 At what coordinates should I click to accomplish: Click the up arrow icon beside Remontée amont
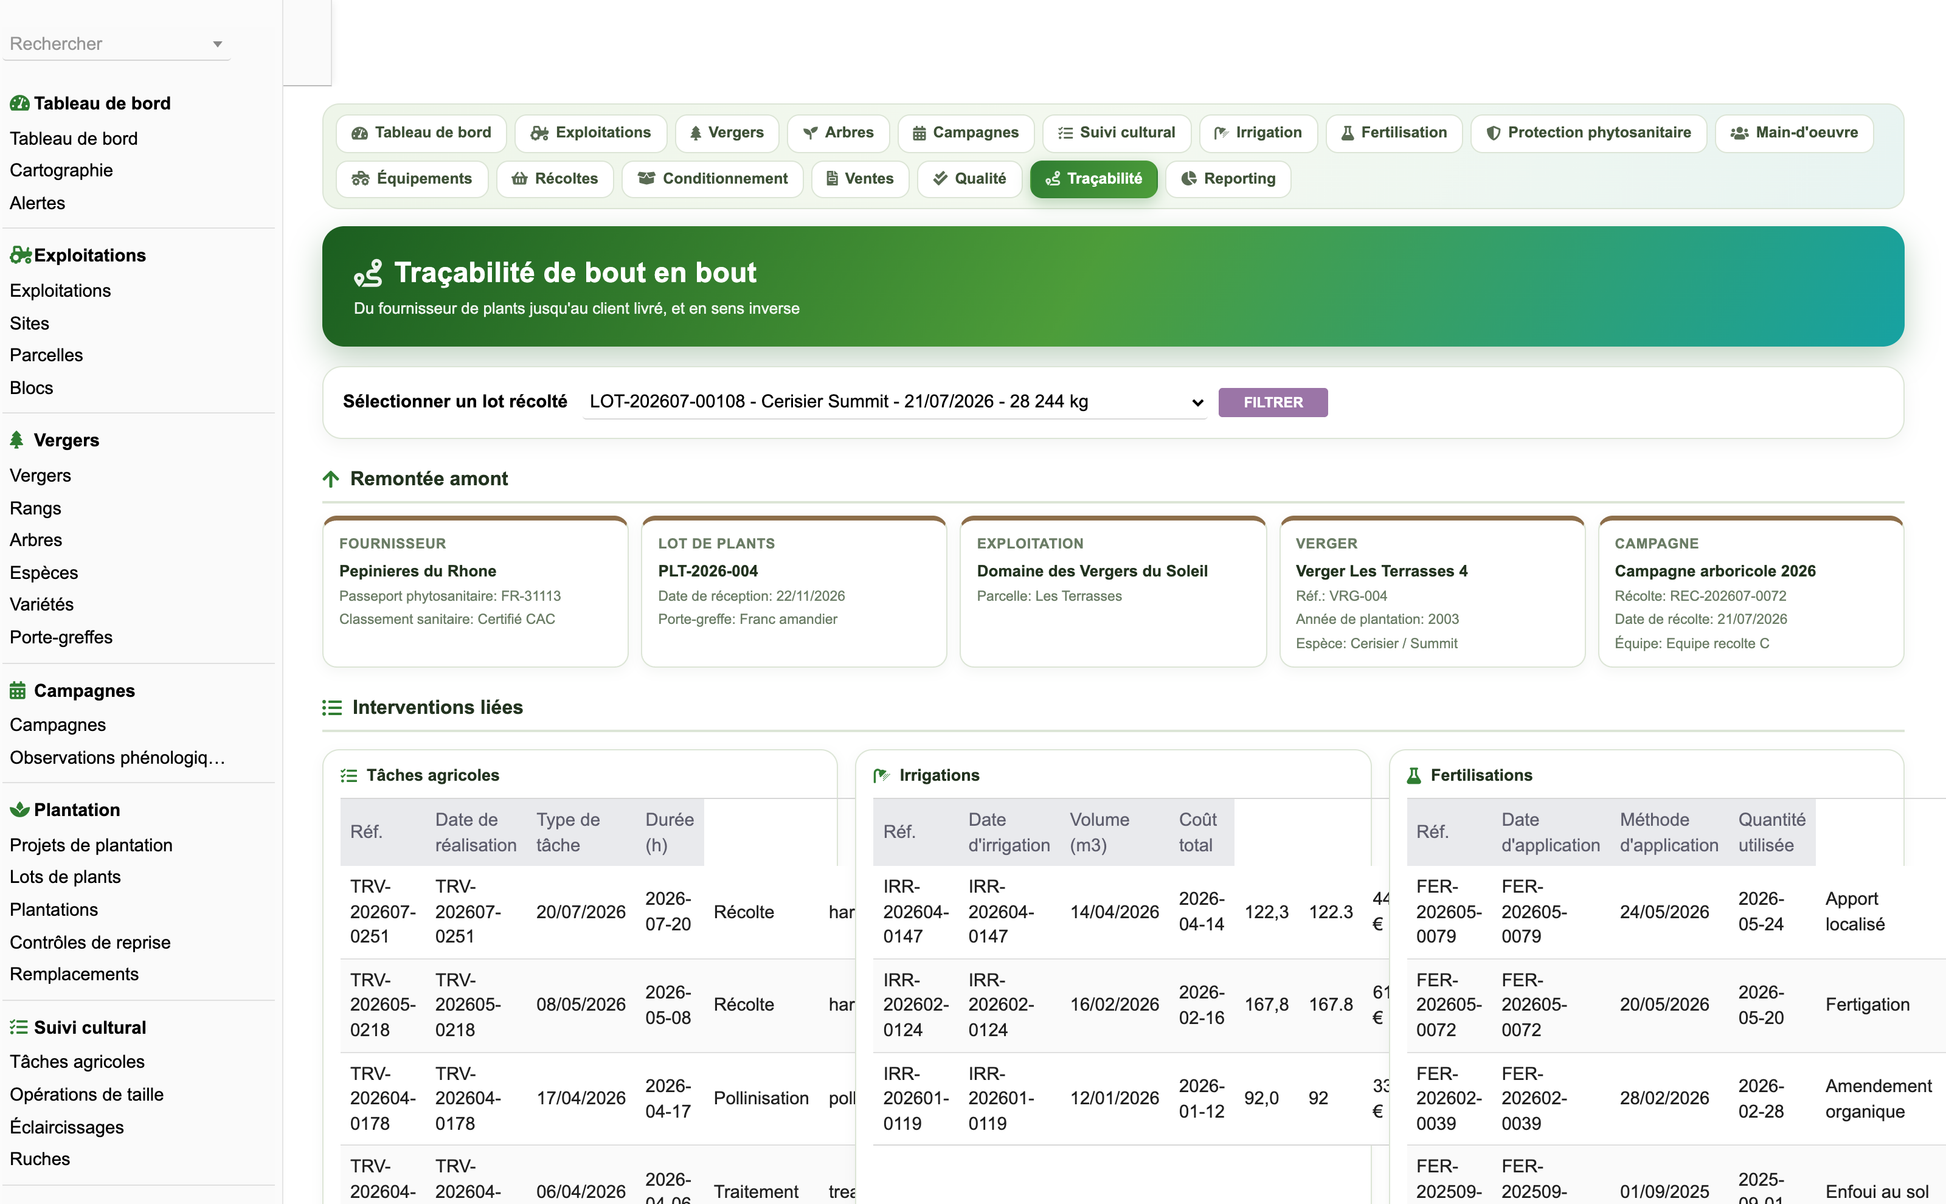(x=331, y=479)
